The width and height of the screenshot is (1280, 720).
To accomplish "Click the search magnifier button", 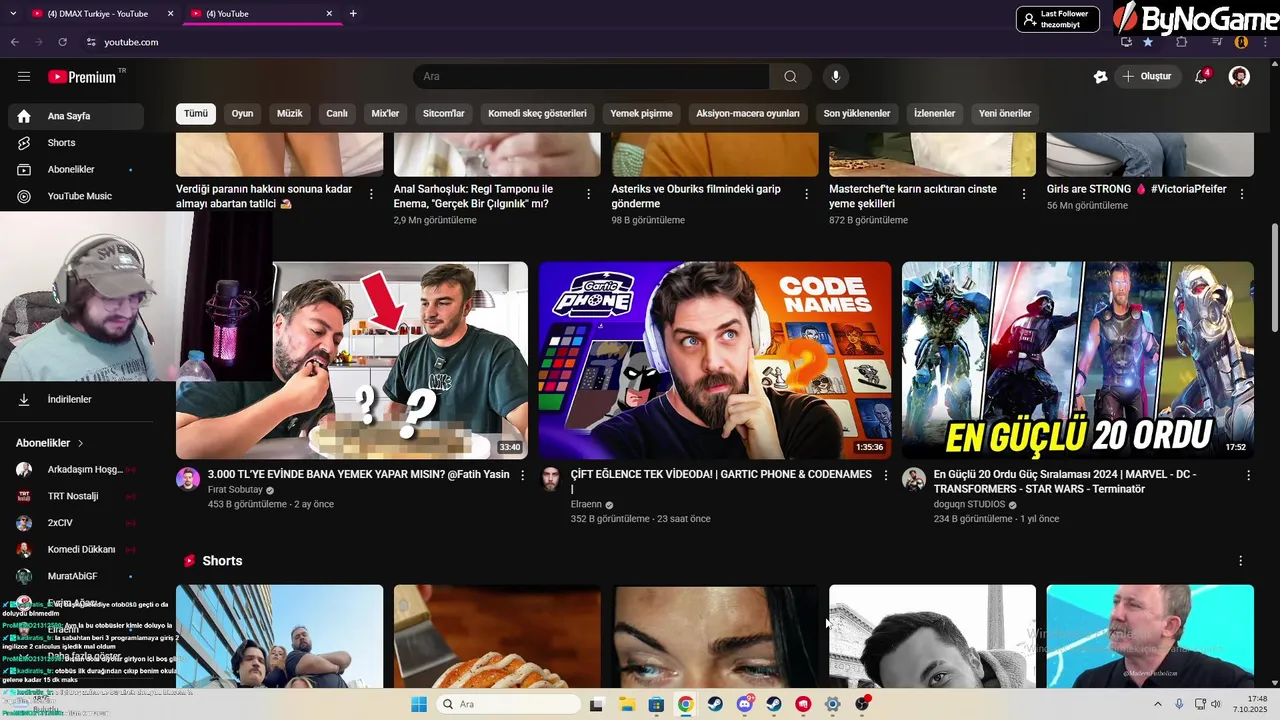I will coord(790,77).
